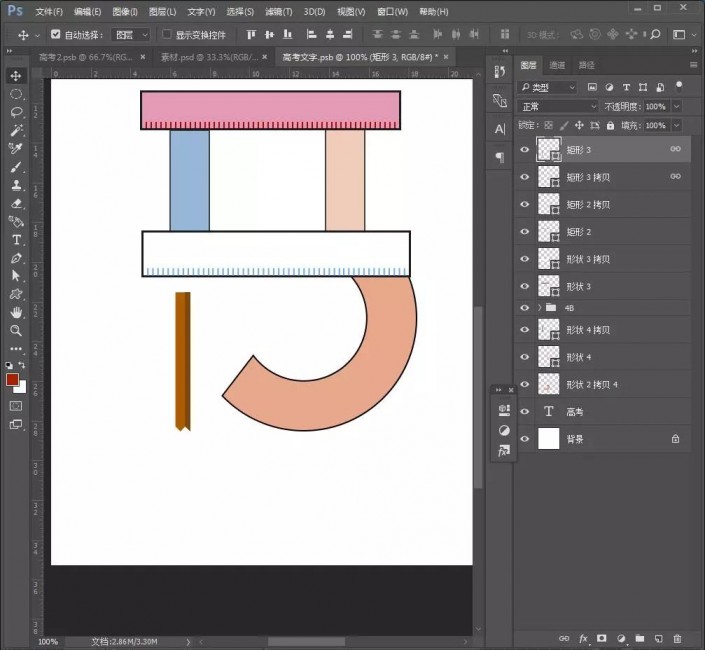Image resolution: width=705 pixels, height=650 pixels.
Task: Align top edges in options bar
Action: (251, 35)
